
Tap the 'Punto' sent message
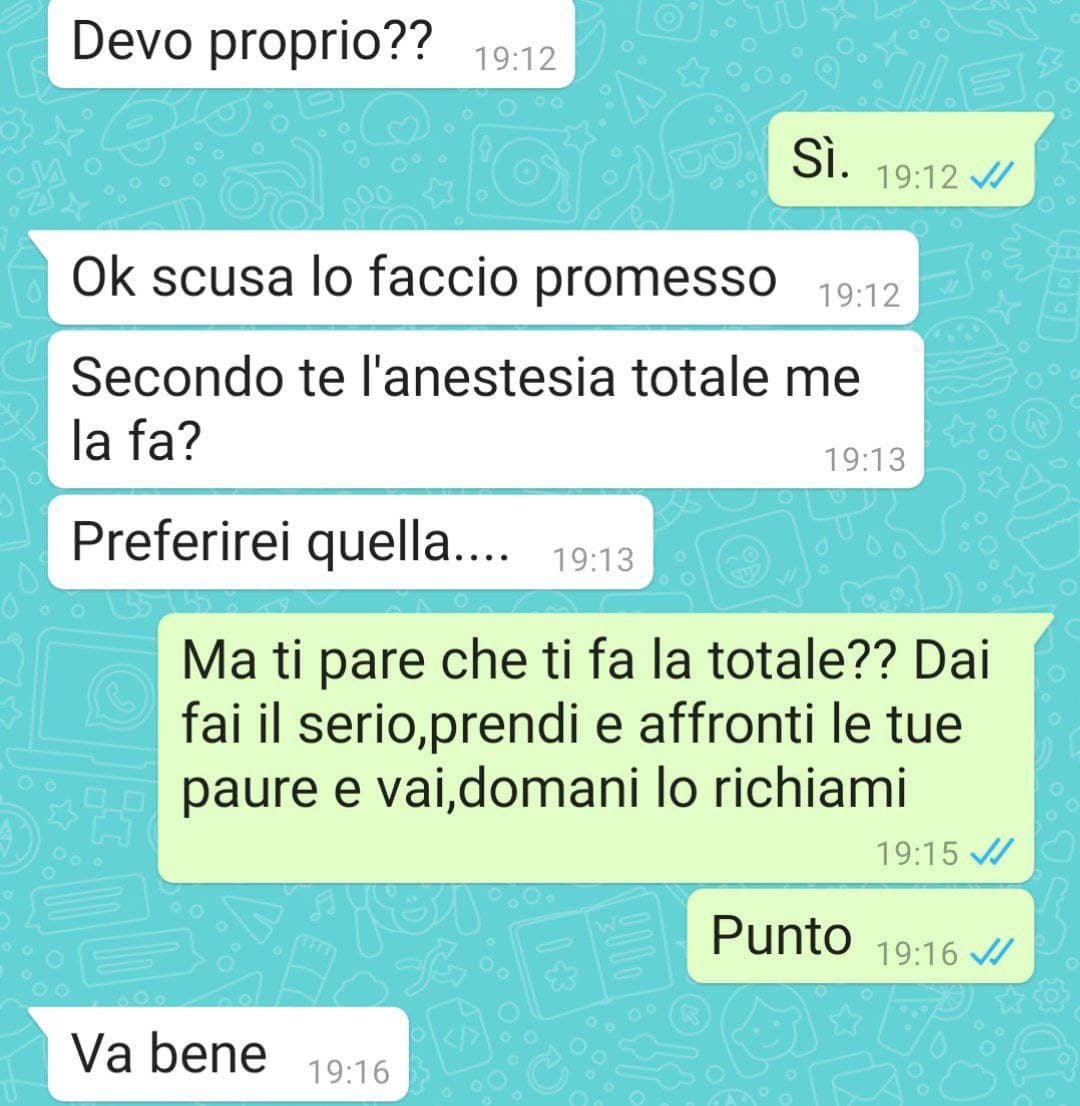pos(861,936)
